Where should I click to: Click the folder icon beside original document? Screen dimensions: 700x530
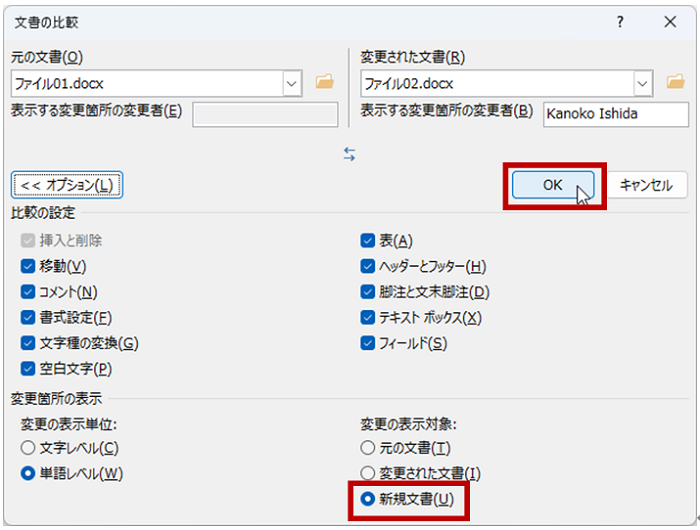323,83
